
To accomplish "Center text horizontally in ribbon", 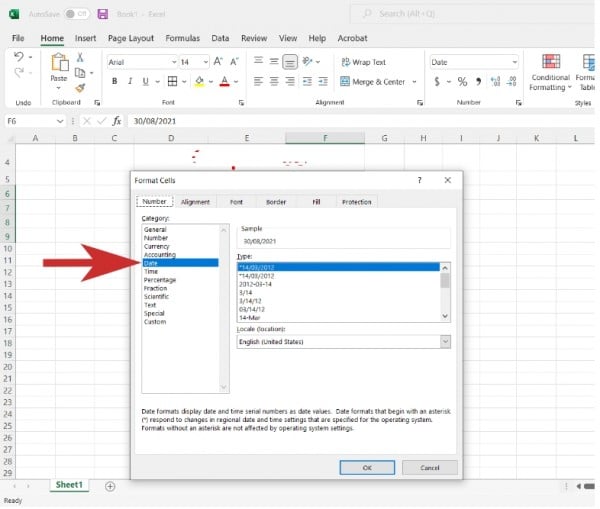I will (x=274, y=81).
